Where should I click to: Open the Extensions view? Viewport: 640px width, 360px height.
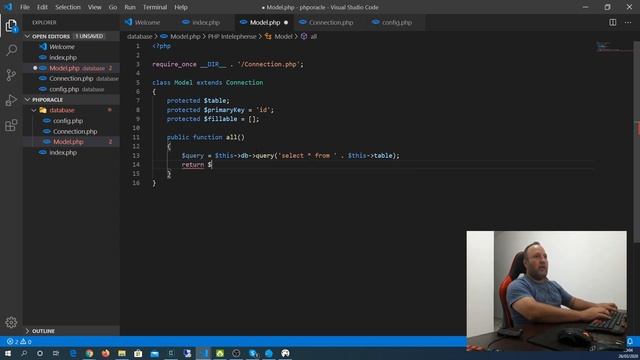tap(11, 125)
